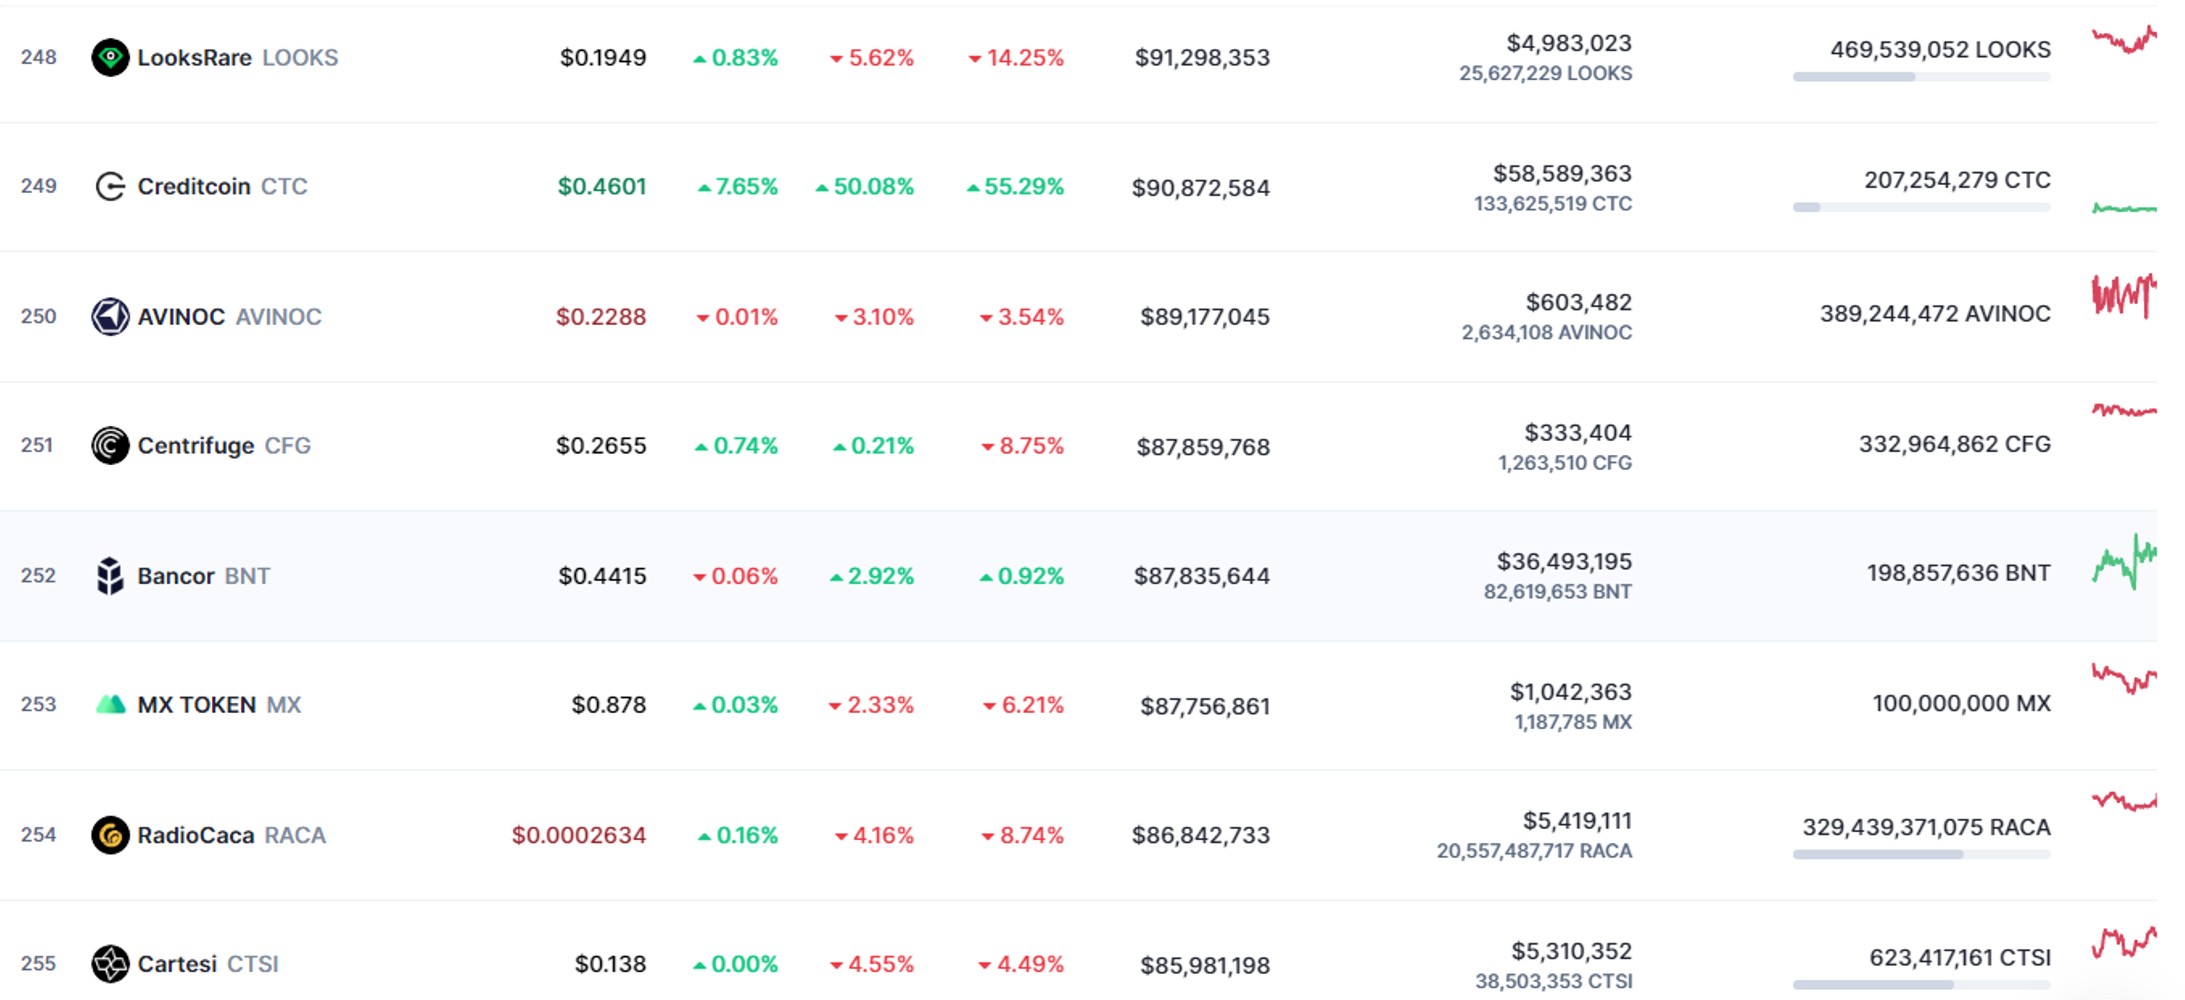Open the LooksRare 7-day sparkline chart
The width and height of the screenshot is (2185, 1000).
coord(2124,40)
